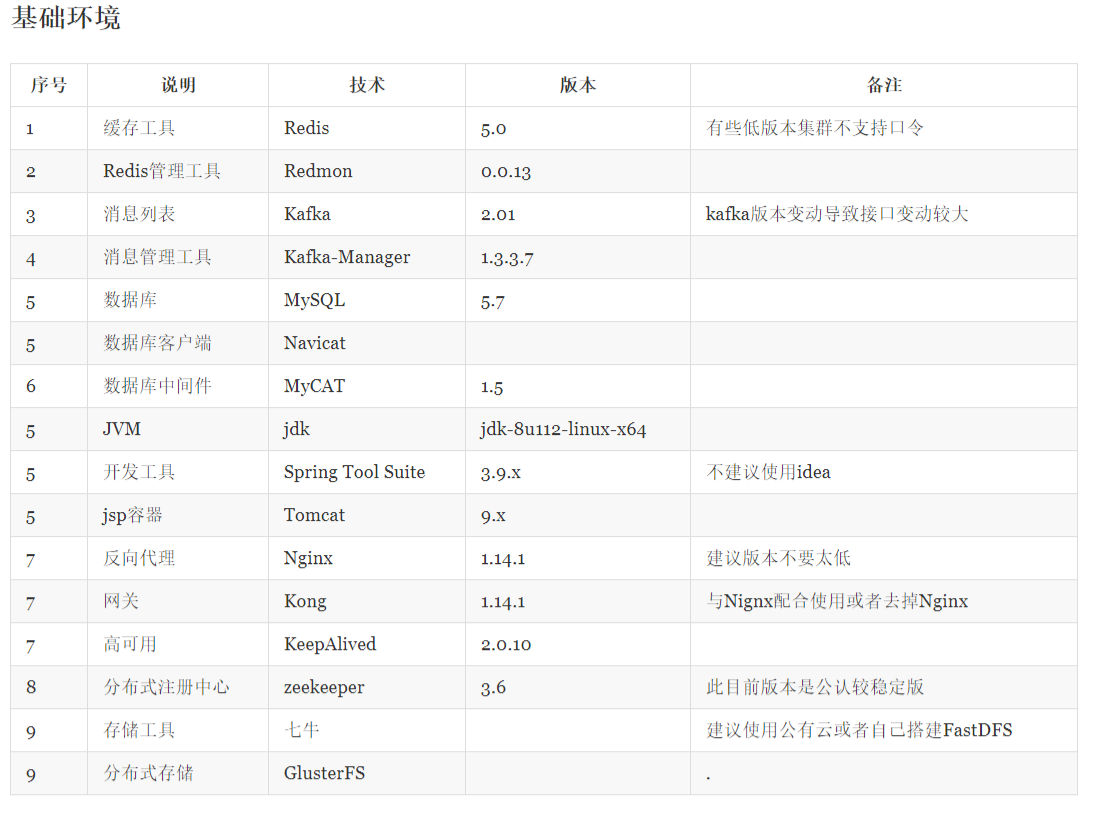
Task: Select the 技术 column header
Action: [367, 85]
